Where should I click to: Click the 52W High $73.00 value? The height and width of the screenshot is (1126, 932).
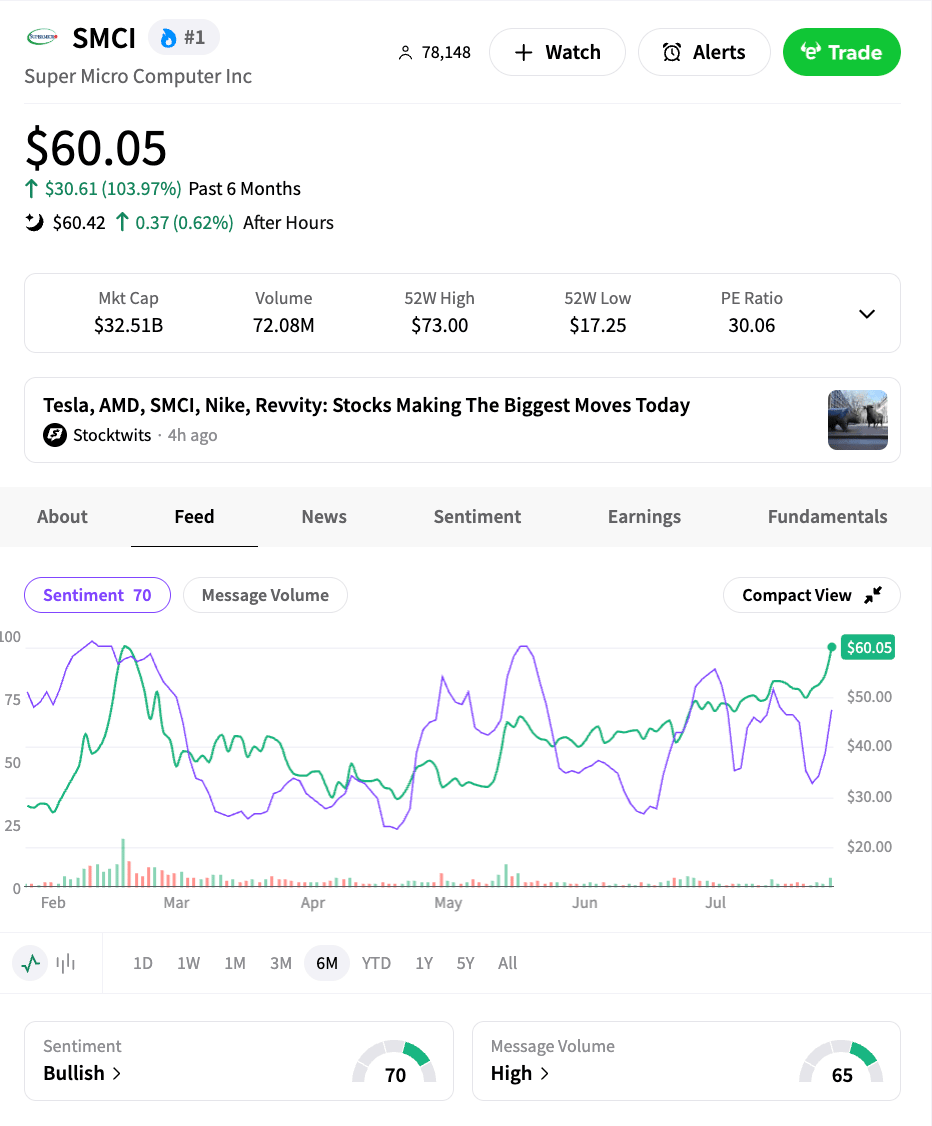(439, 325)
